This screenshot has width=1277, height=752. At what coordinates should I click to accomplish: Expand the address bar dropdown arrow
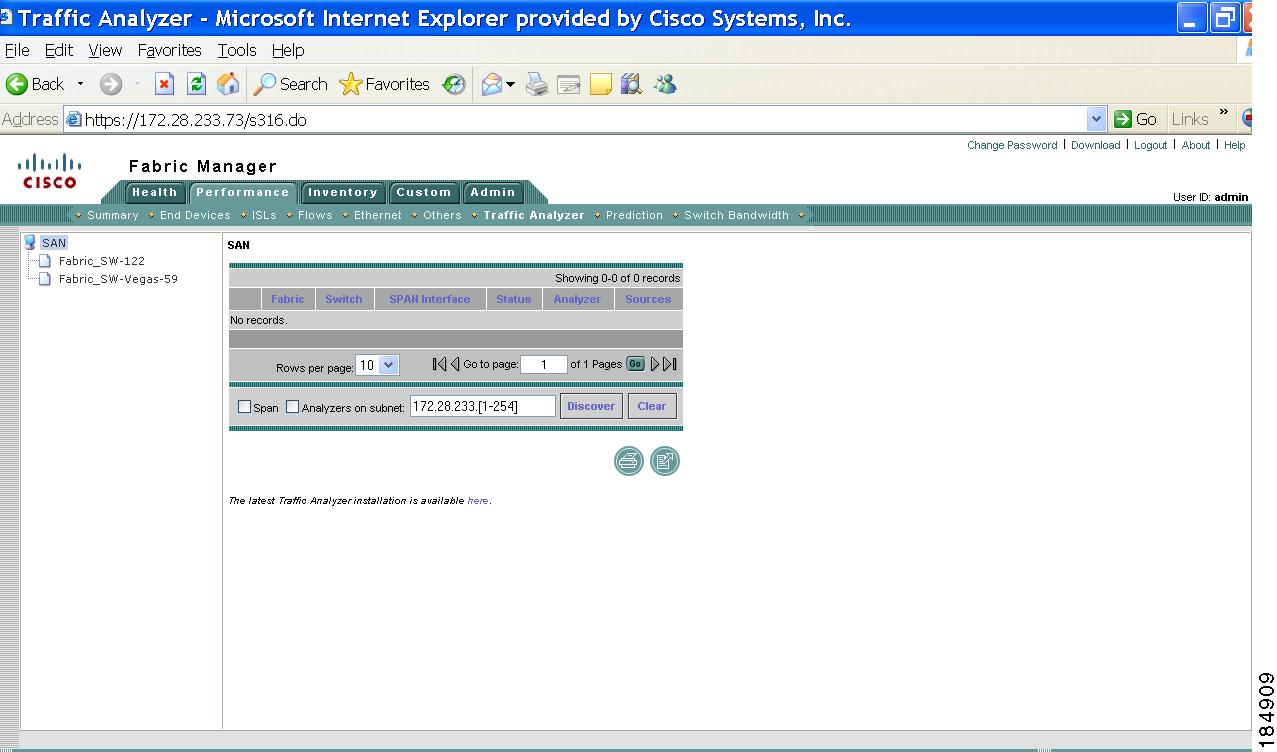pos(1096,119)
